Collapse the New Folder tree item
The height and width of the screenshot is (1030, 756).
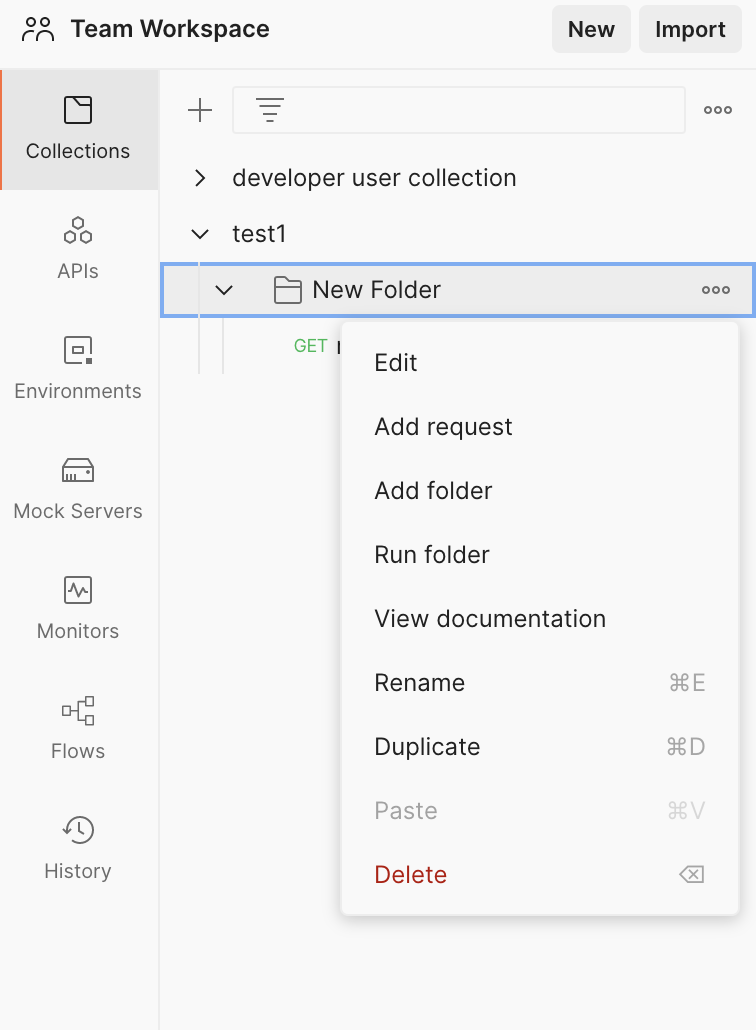pos(224,290)
